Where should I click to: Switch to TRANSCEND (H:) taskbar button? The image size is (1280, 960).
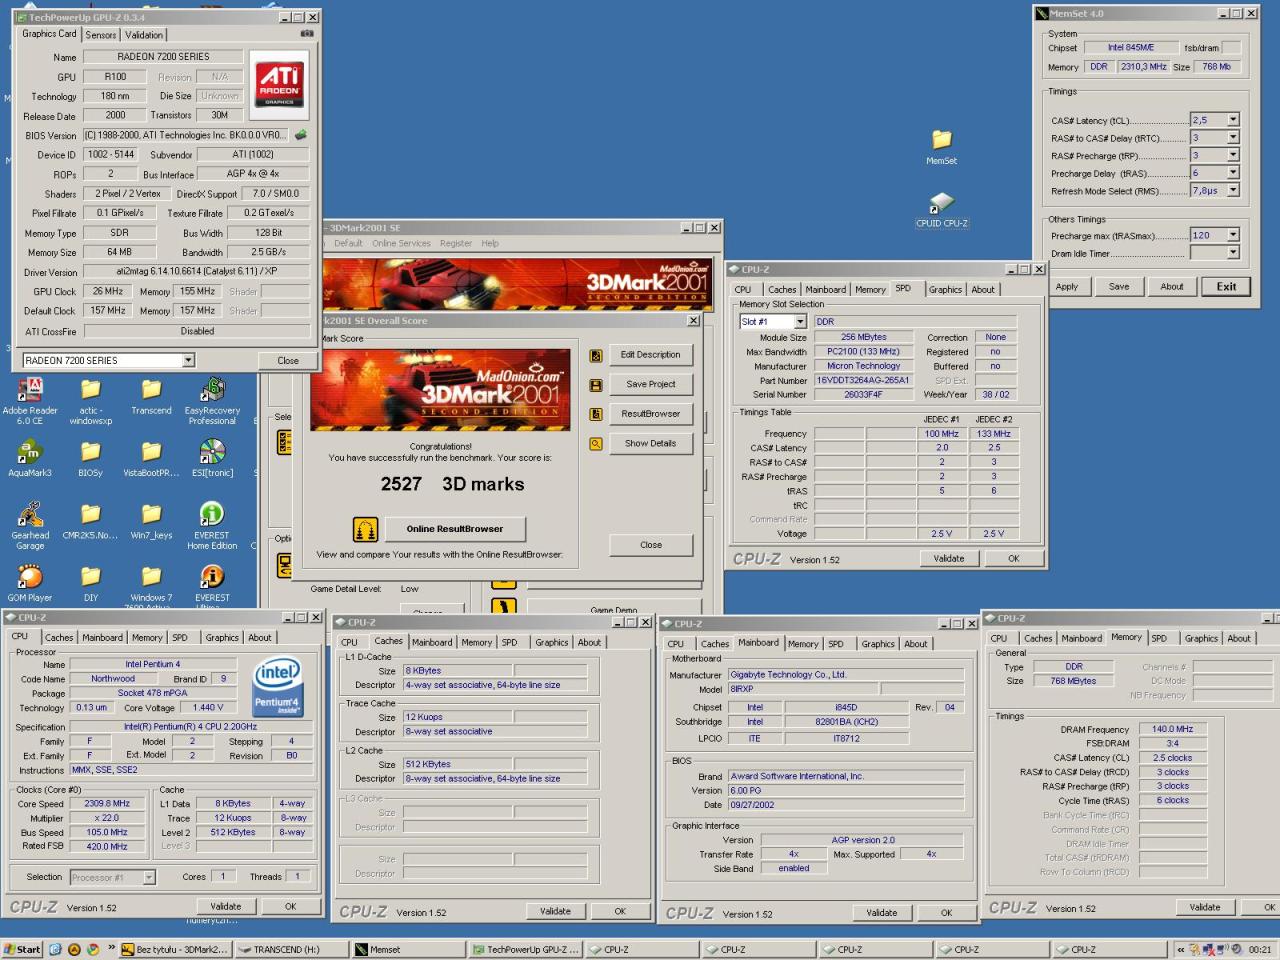point(292,950)
